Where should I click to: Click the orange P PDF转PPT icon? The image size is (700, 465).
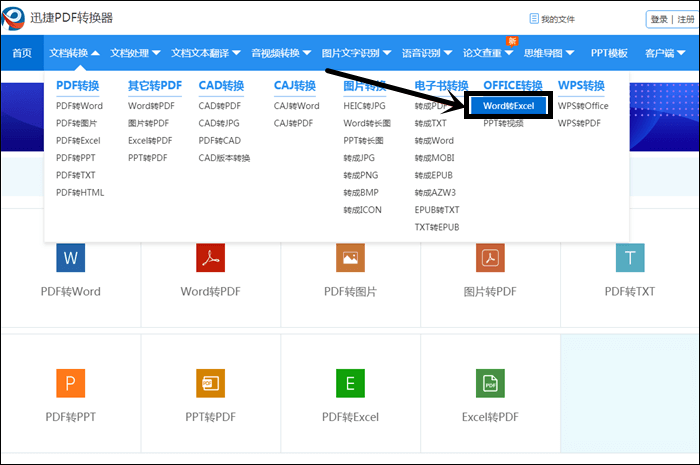[x=71, y=383]
